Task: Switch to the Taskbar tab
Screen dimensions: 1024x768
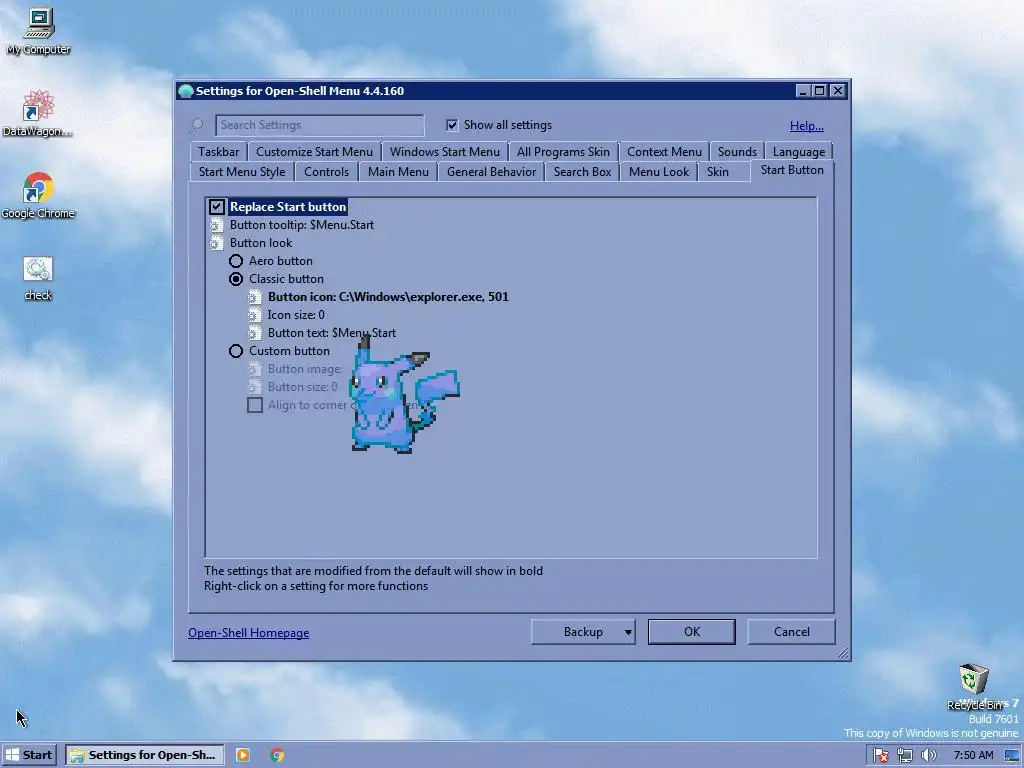Action: [x=218, y=152]
